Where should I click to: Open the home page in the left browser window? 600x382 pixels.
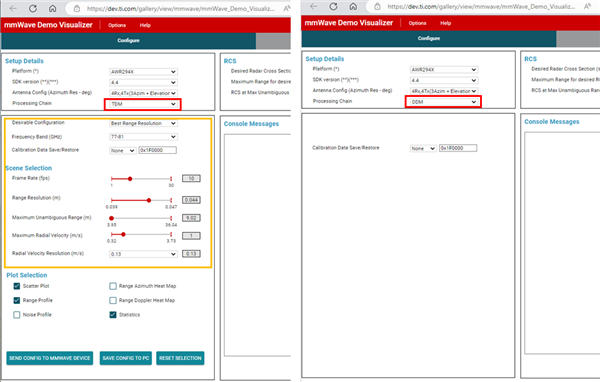[52, 8]
